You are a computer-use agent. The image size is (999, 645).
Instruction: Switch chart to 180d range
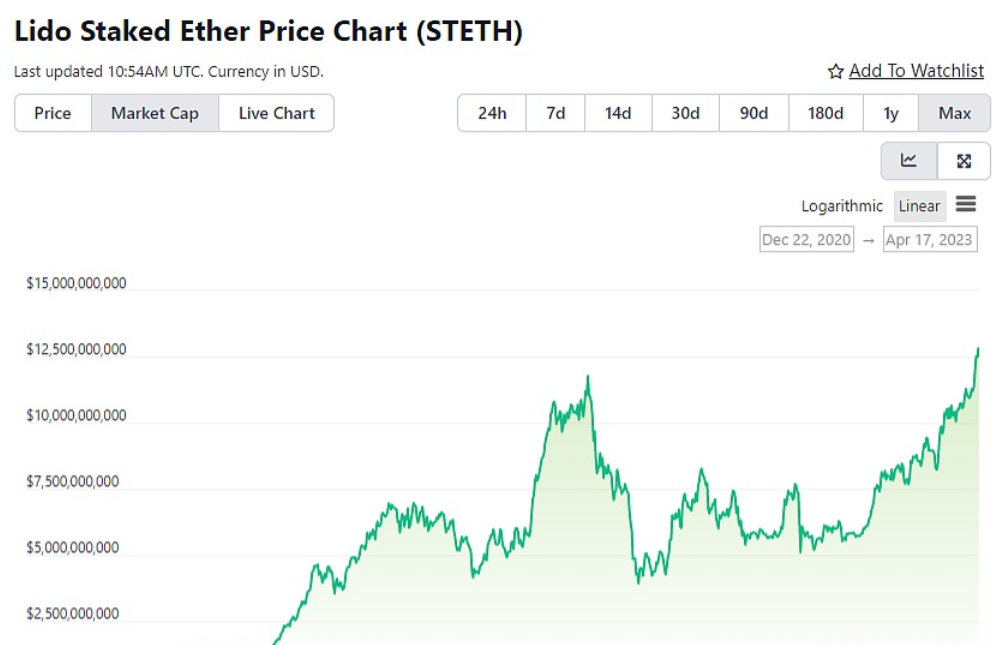click(825, 113)
